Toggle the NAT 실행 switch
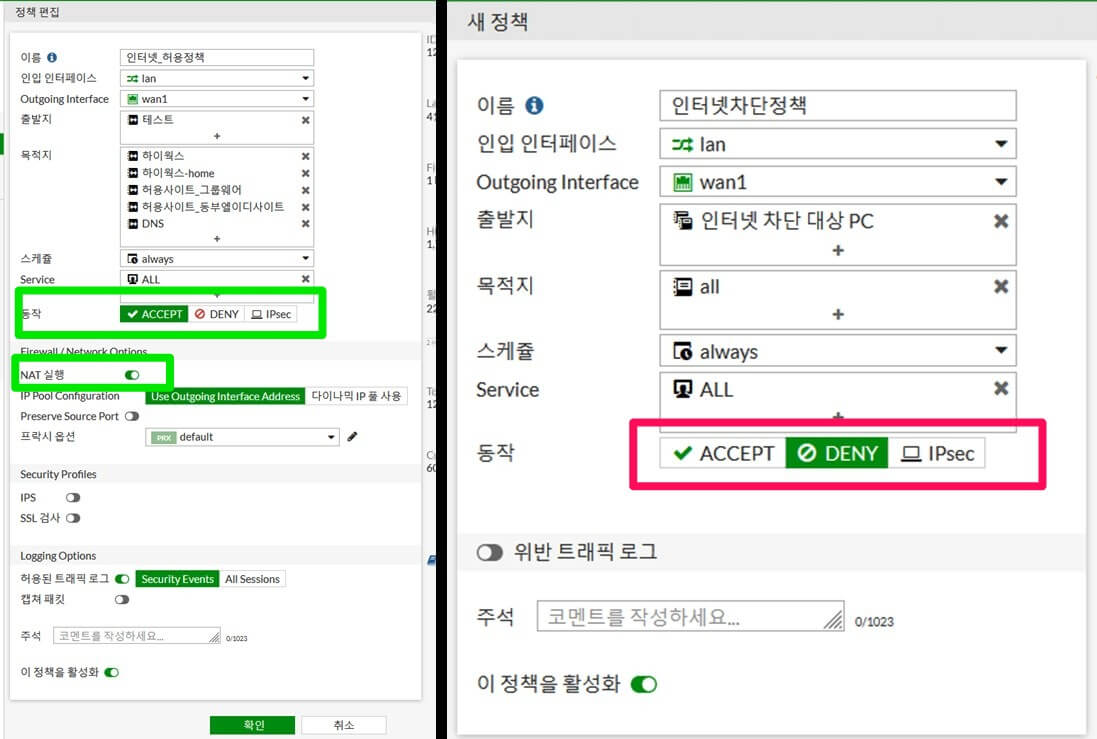The image size is (1097, 739). (132, 375)
